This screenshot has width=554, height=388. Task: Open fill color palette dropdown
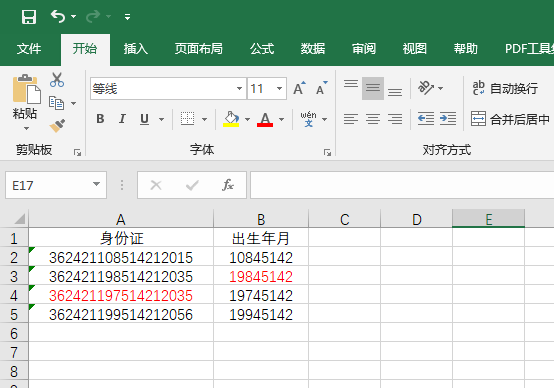[x=247, y=119]
